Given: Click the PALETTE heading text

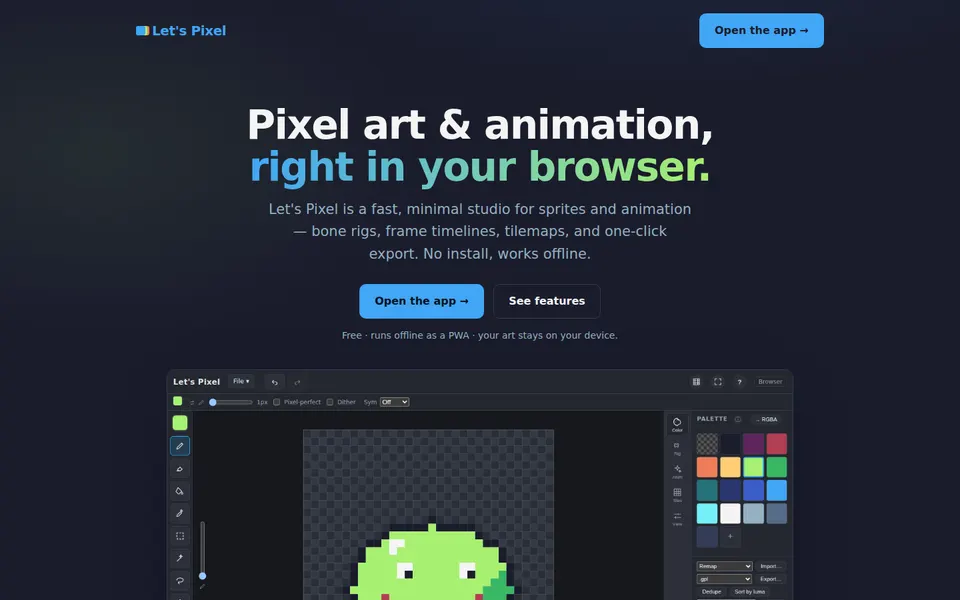Looking at the screenshot, I should tap(712, 419).
